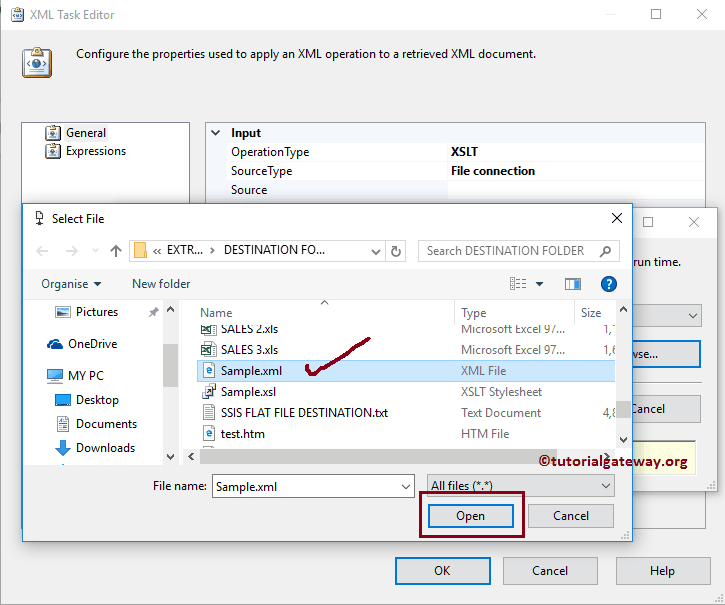
Task: Click the horizontal scrollbar of file list
Action: point(378,457)
